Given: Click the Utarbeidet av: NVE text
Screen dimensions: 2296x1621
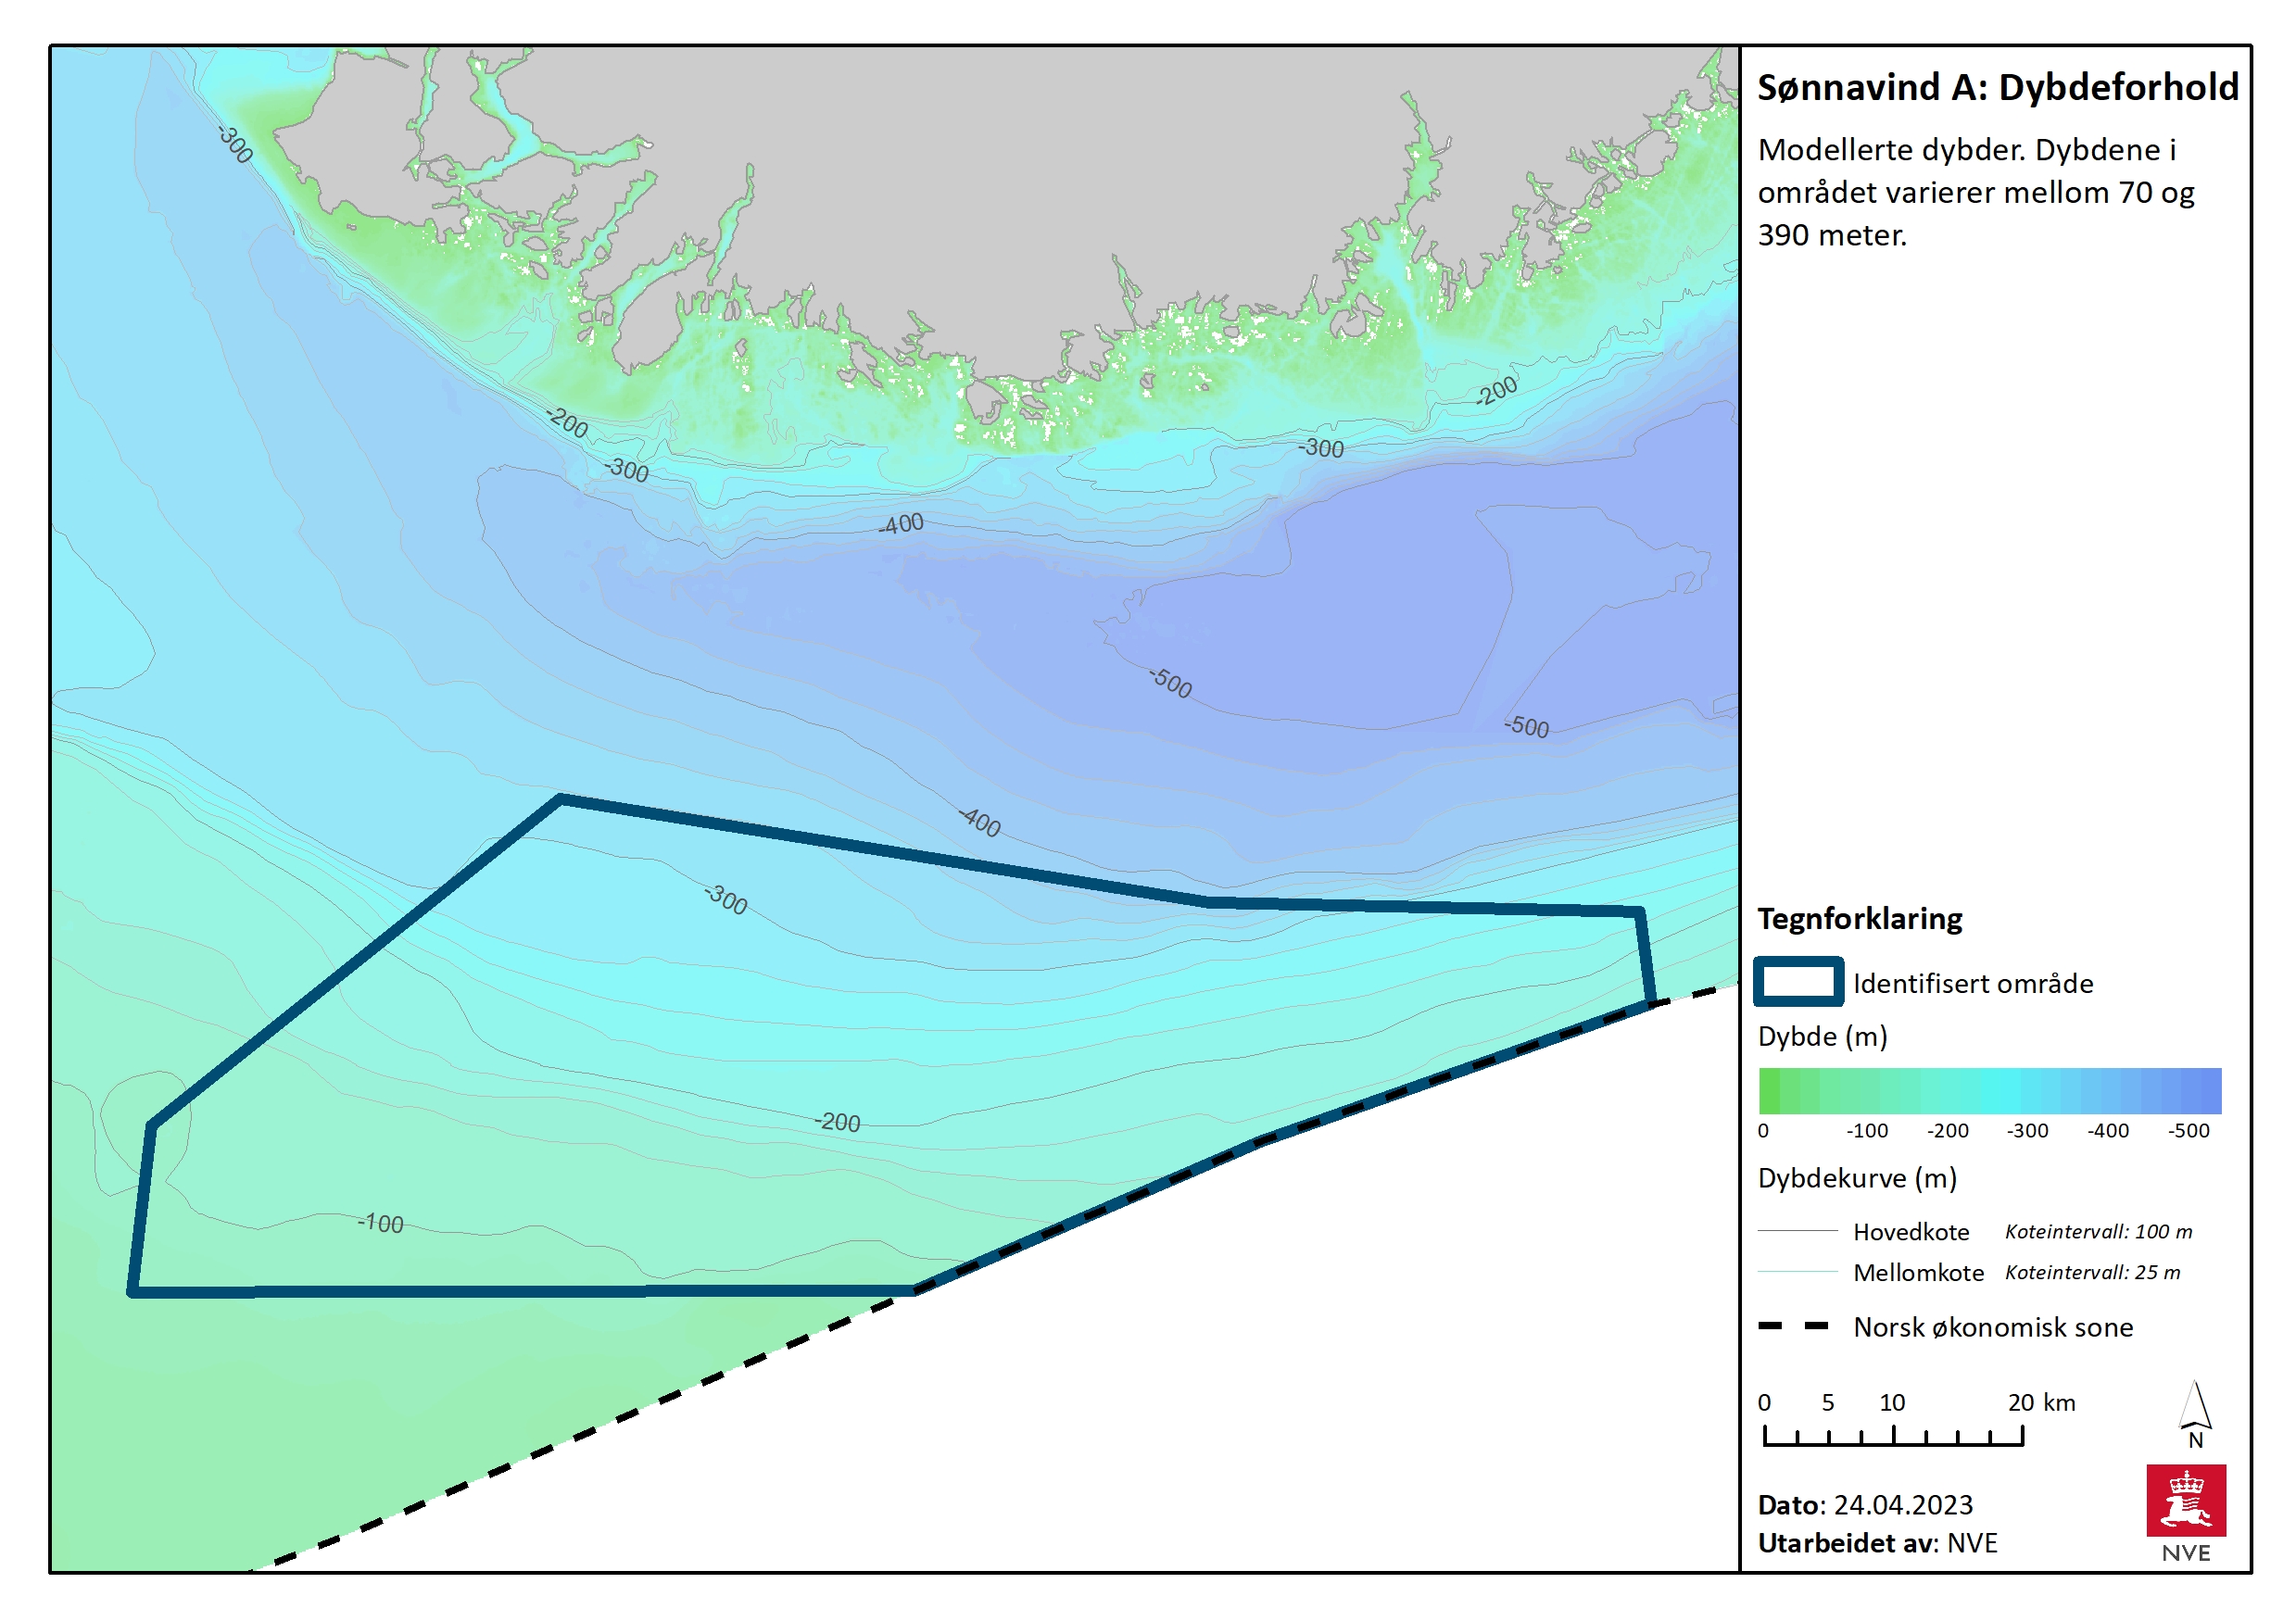Looking at the screenshot, I should click(x=1877, y=1543).
